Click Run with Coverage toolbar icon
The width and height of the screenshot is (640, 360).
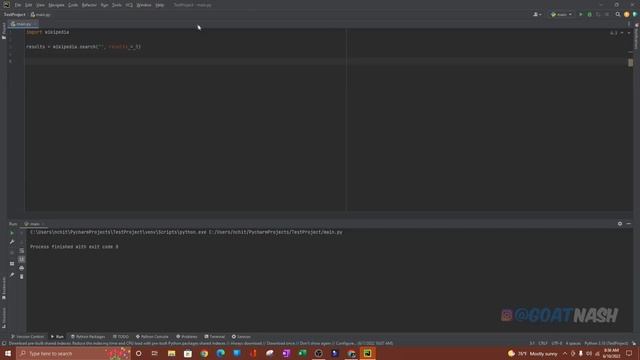(598, 15)
